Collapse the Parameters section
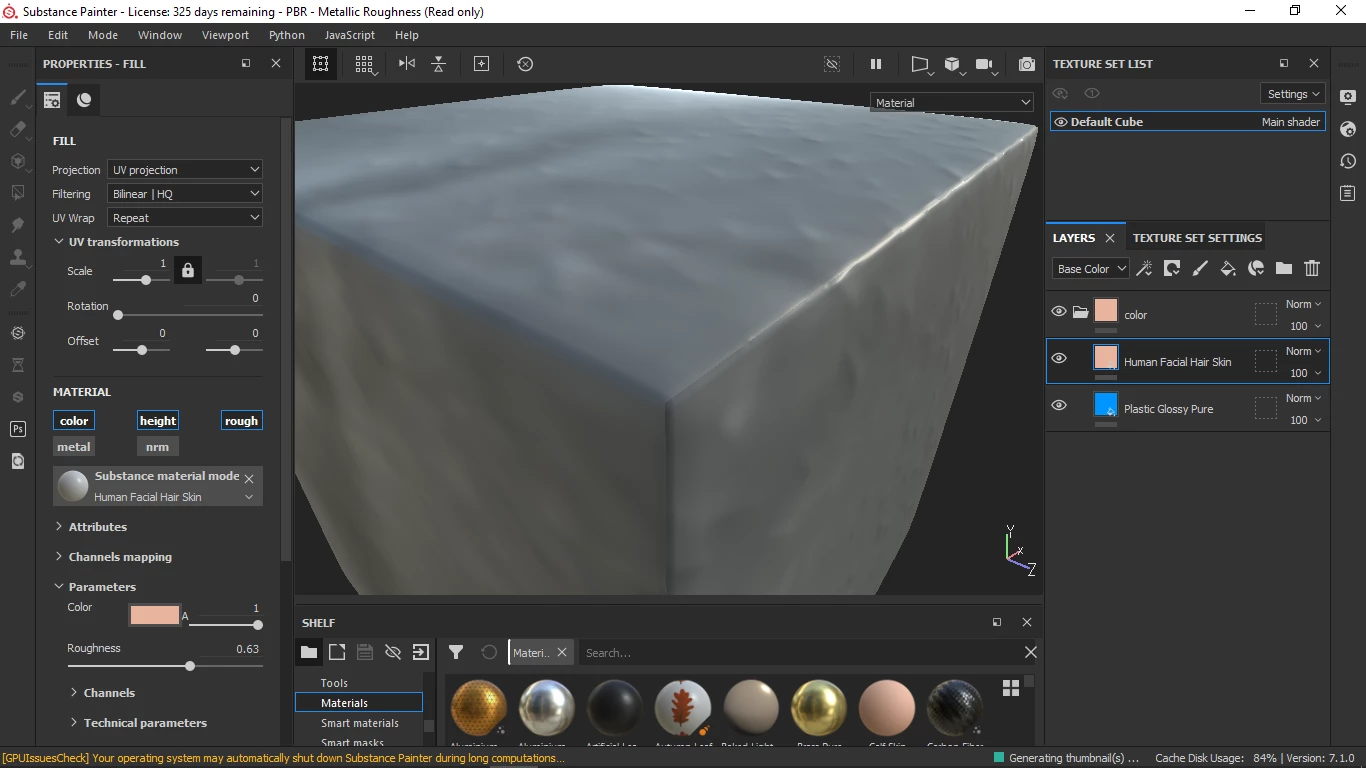 pyautogui.click(x=59, y=587)
